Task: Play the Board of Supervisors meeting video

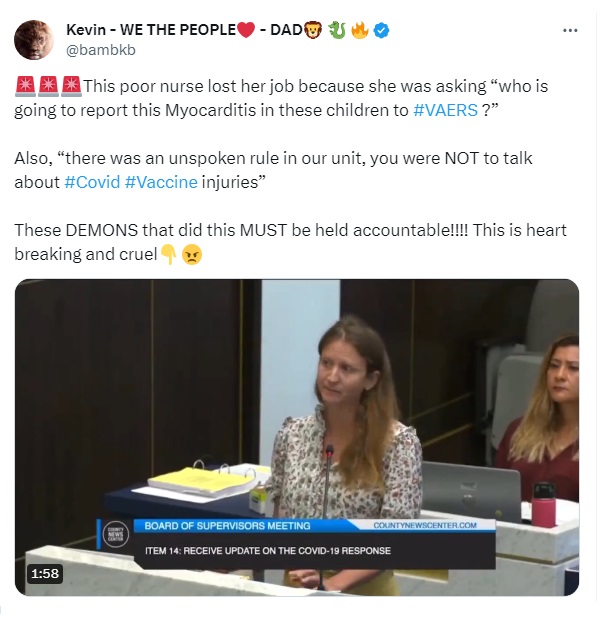Action: [x=297, y=438]
